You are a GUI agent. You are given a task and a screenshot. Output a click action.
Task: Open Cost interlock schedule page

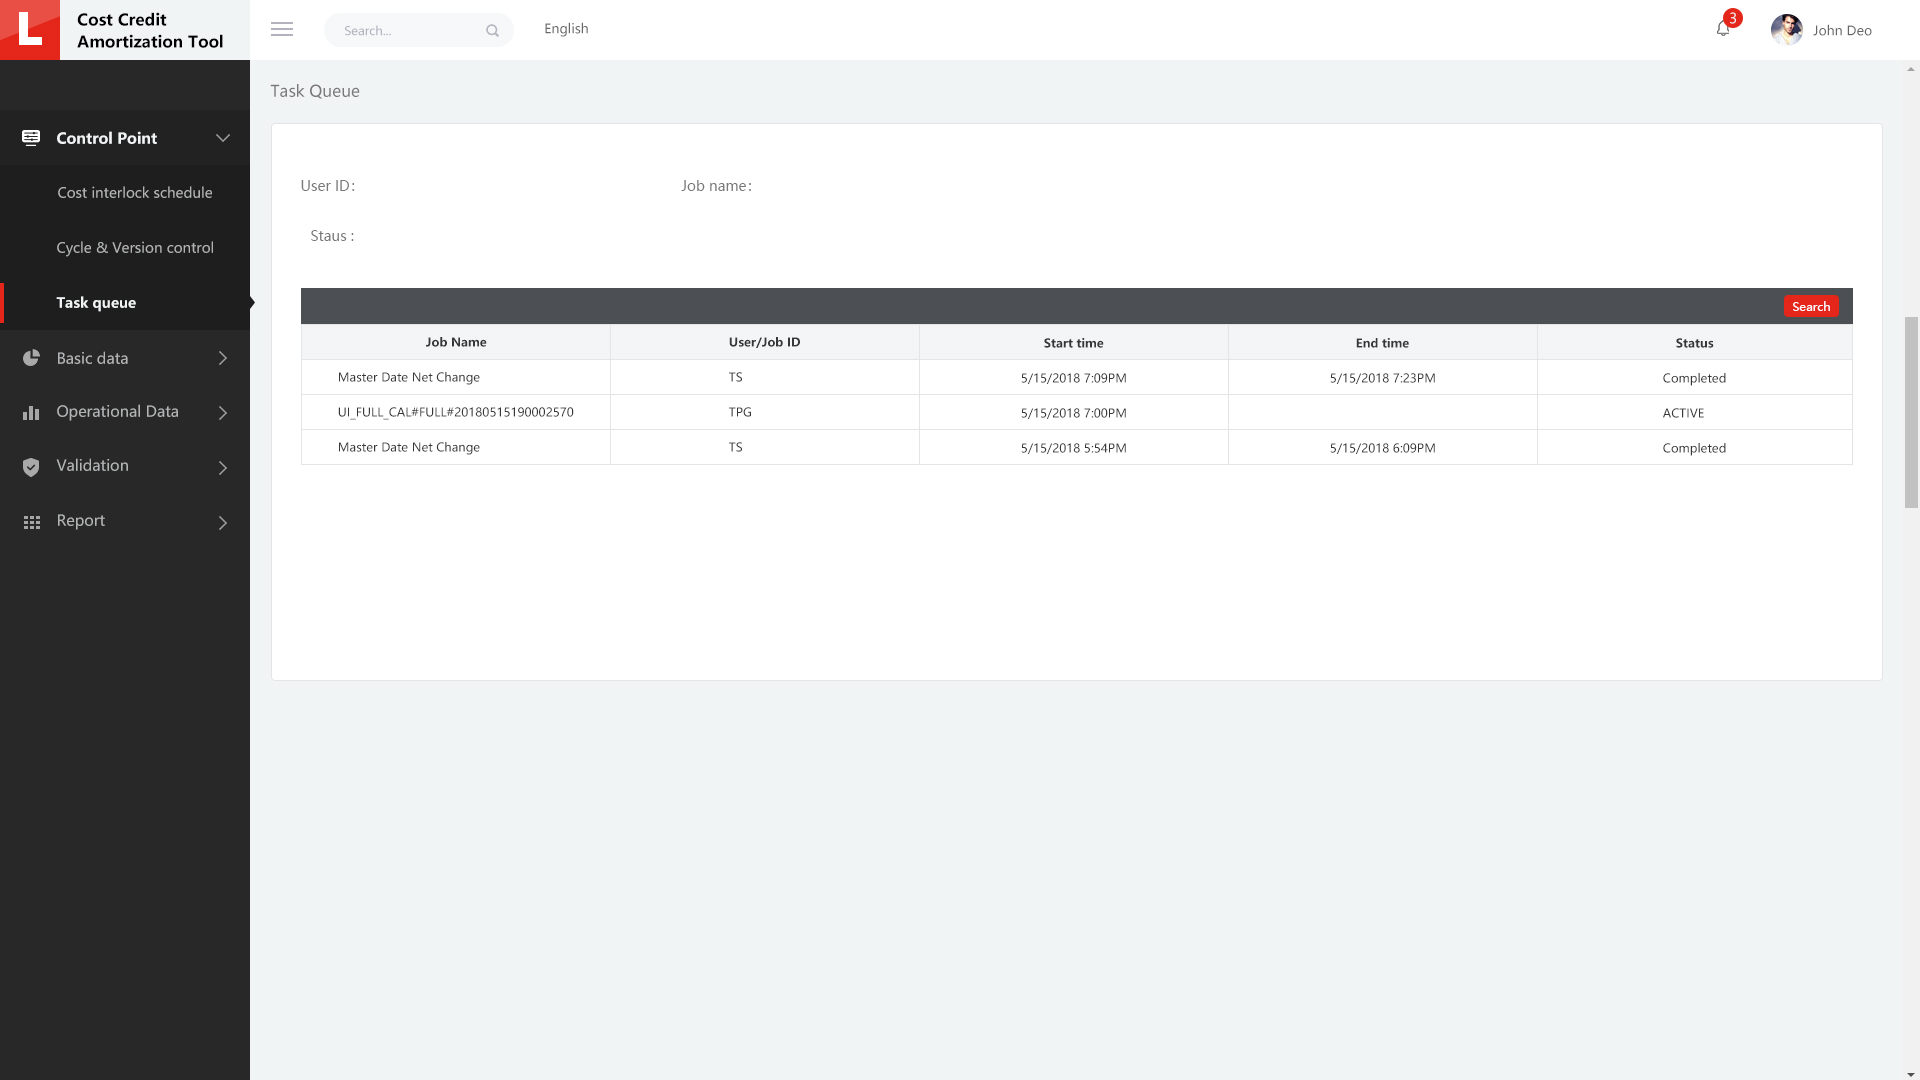pyautogui.click(x=135, y=192)
